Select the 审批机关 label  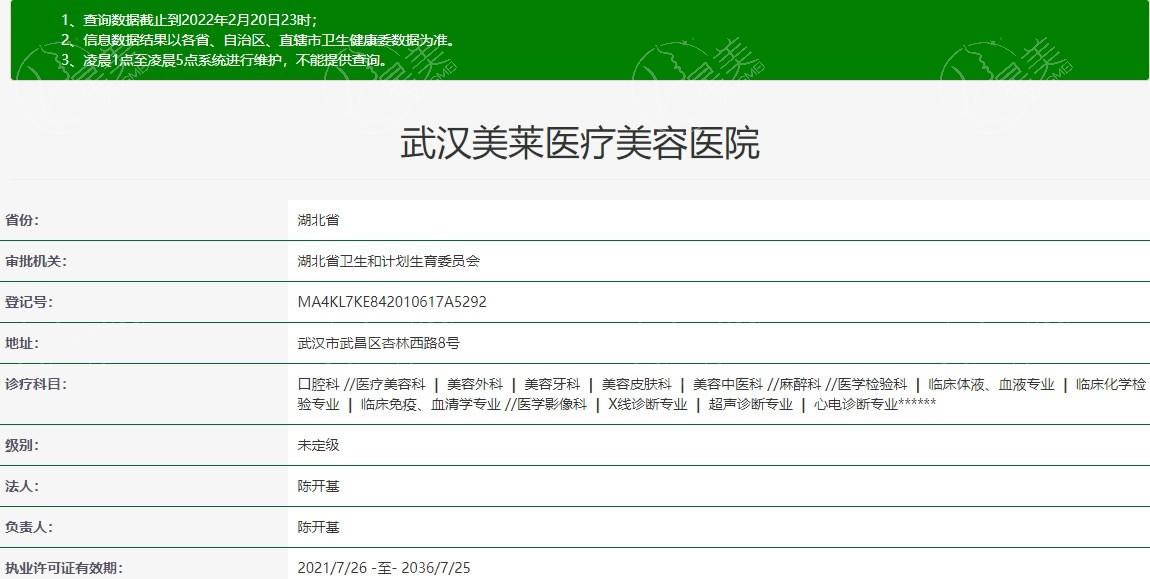[36, 261]
